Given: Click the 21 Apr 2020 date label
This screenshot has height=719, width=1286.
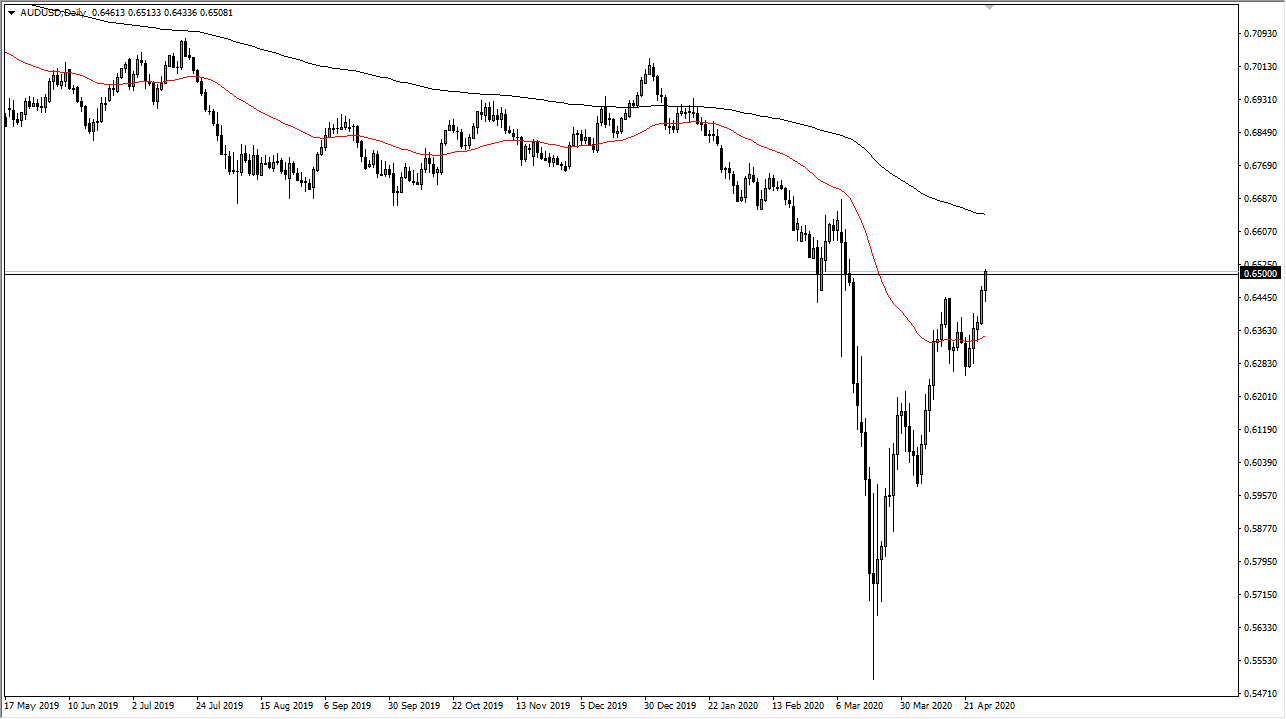Looking at the screenshot, I should [990, 706].
